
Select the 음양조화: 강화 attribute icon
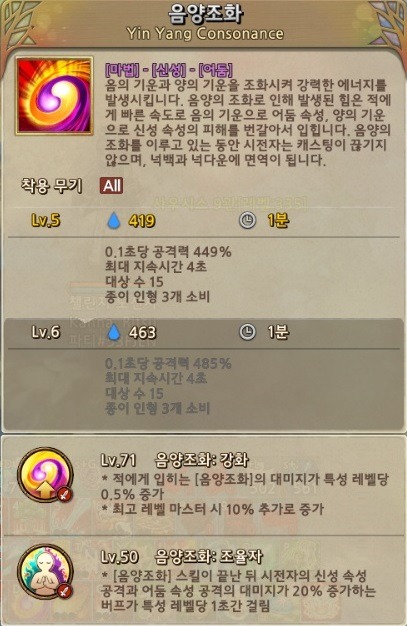coord(45,475)
